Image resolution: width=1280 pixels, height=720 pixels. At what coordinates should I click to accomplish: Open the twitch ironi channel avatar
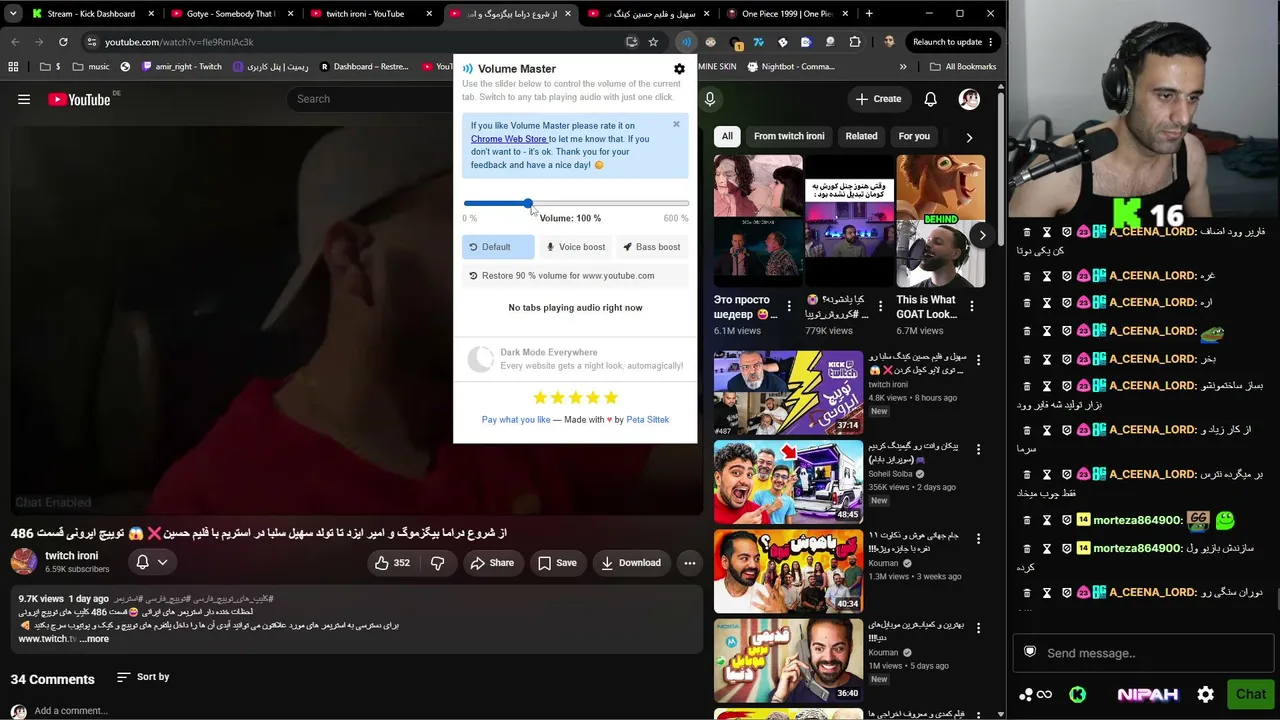click(x=24, y=562)
